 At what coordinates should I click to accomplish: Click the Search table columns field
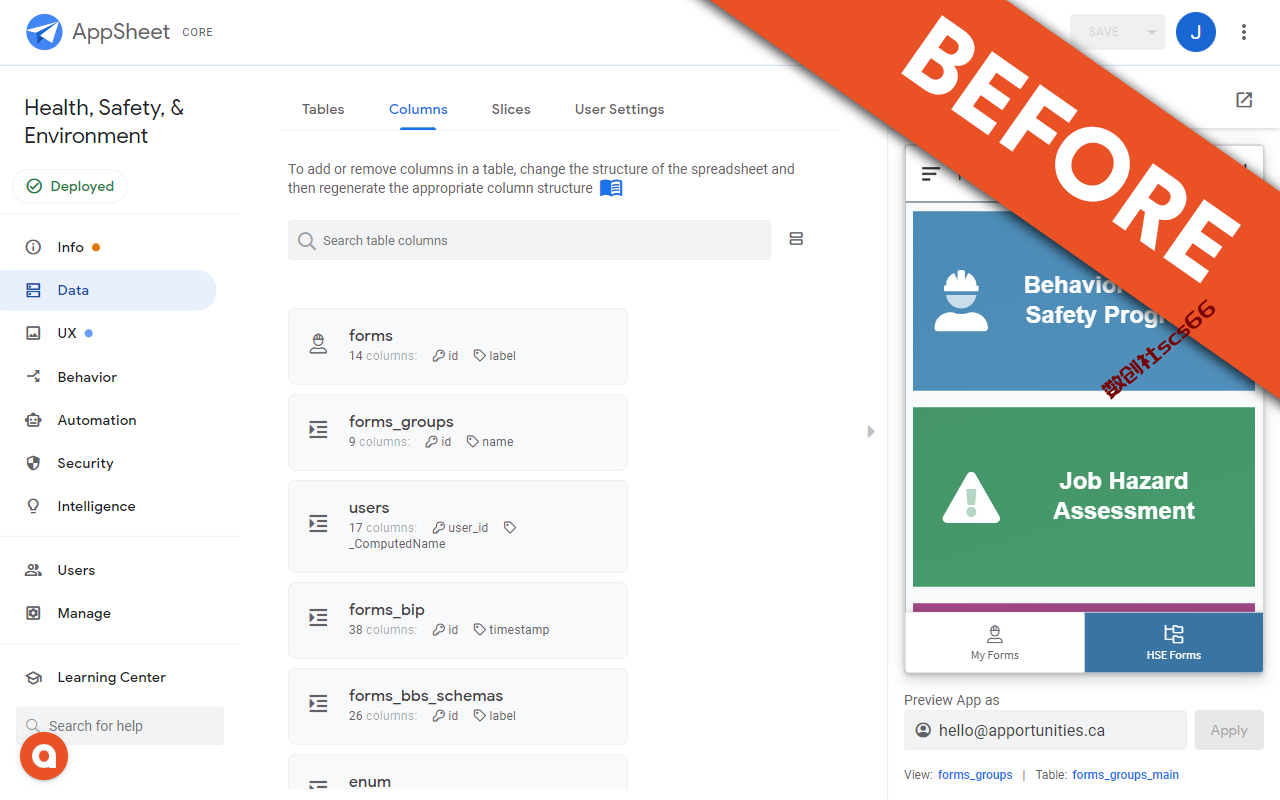pyautogui.click(x=529, y=240)
